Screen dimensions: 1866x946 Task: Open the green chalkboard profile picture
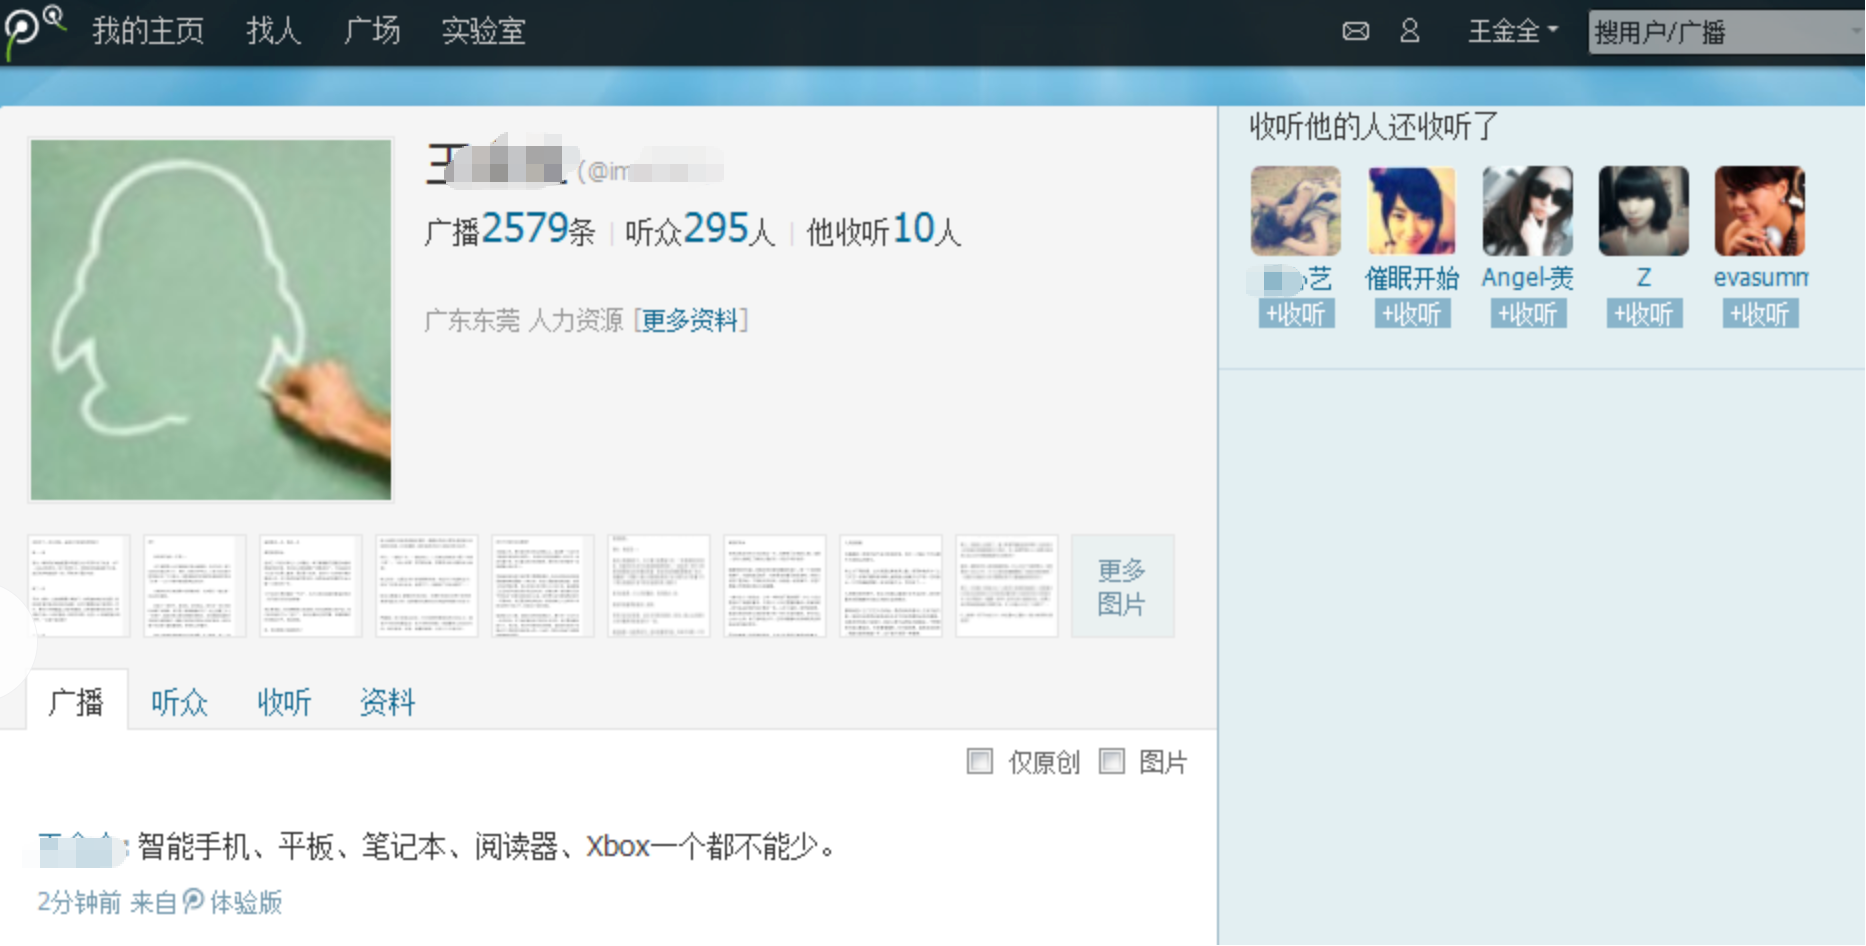click(211, 319)
